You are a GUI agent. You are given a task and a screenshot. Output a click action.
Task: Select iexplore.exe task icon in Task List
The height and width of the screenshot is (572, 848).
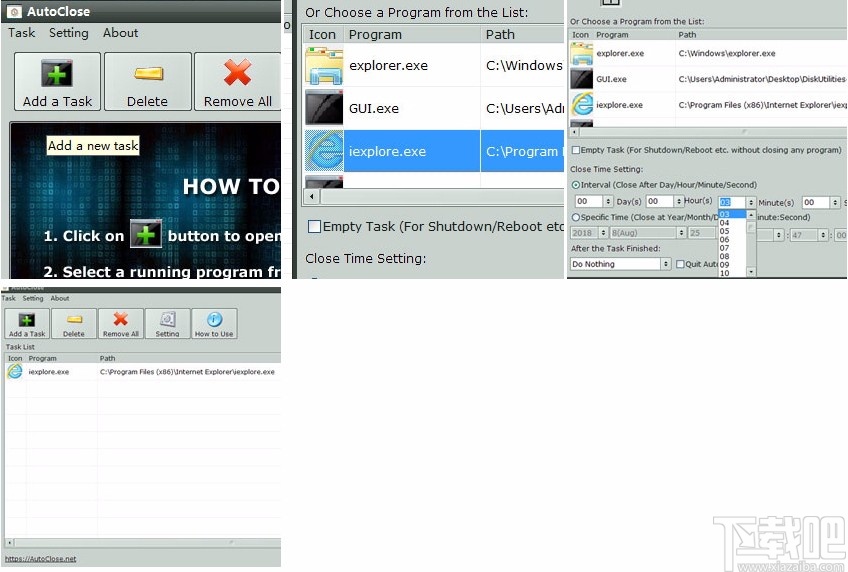pos(15,371)
